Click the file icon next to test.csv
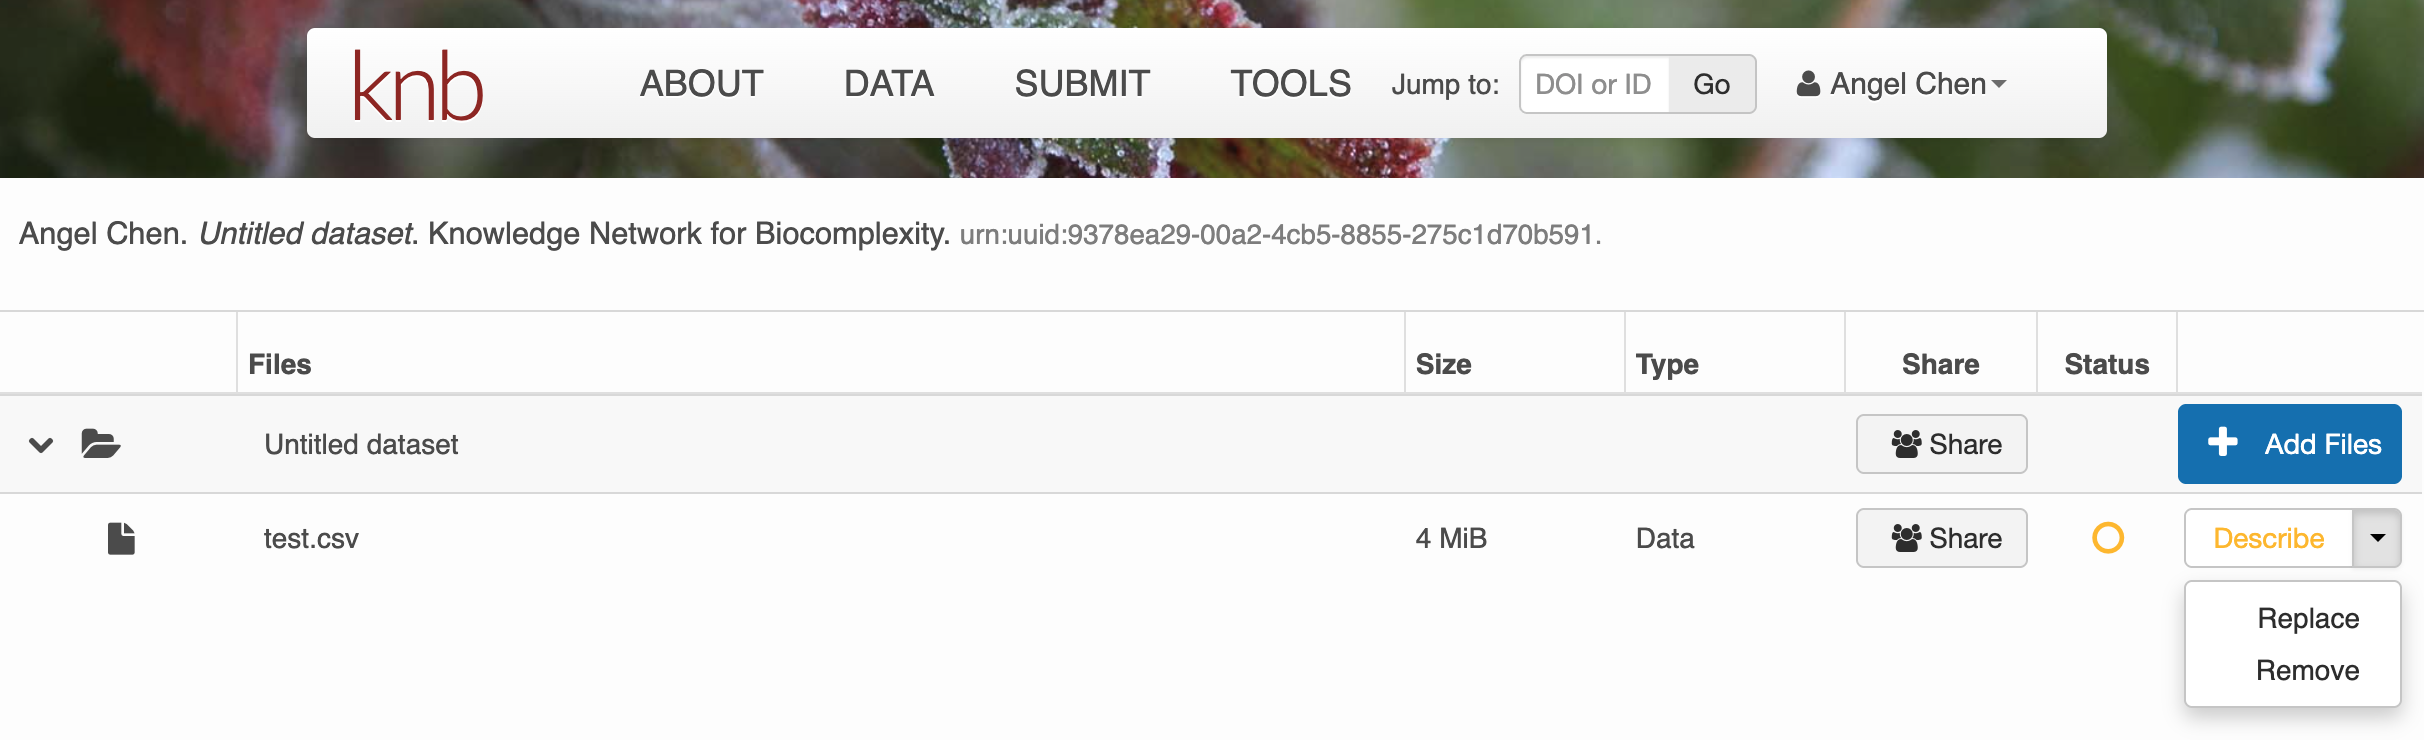Screen dimensions: 2424x740 pyautogui.click(x=121, y=538)
